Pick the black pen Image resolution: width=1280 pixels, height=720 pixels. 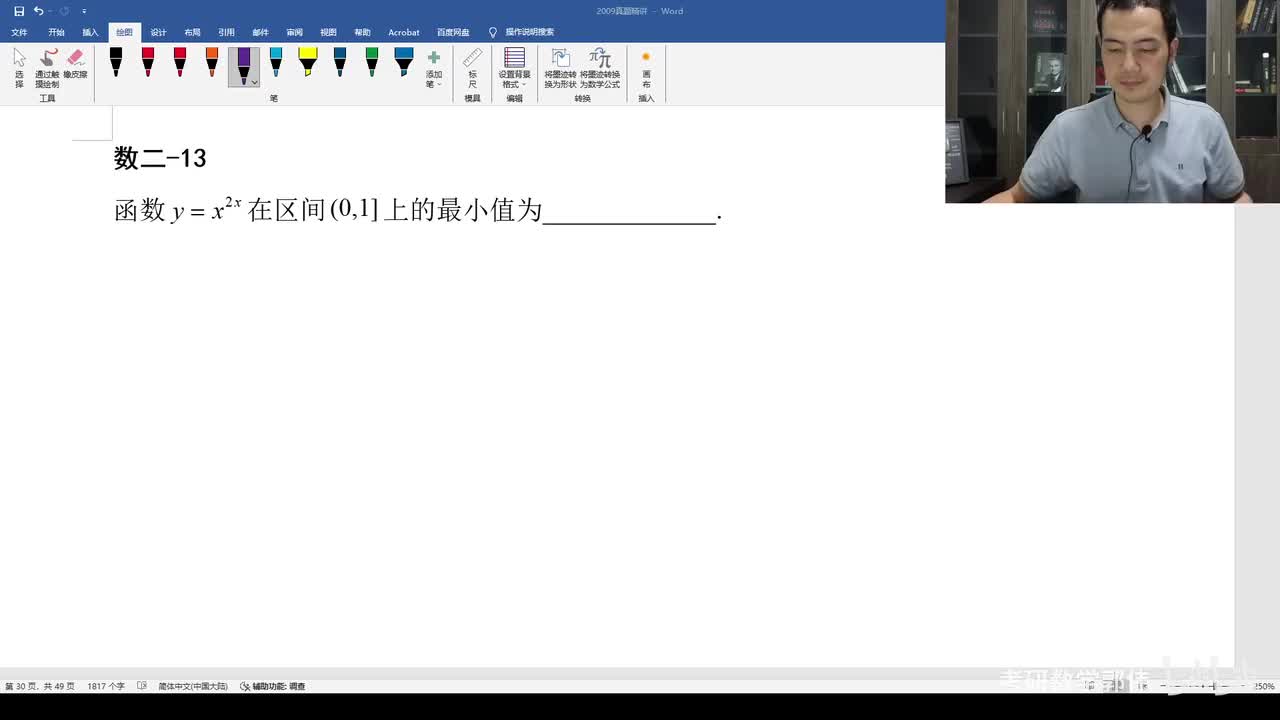(x=116, y=62)
